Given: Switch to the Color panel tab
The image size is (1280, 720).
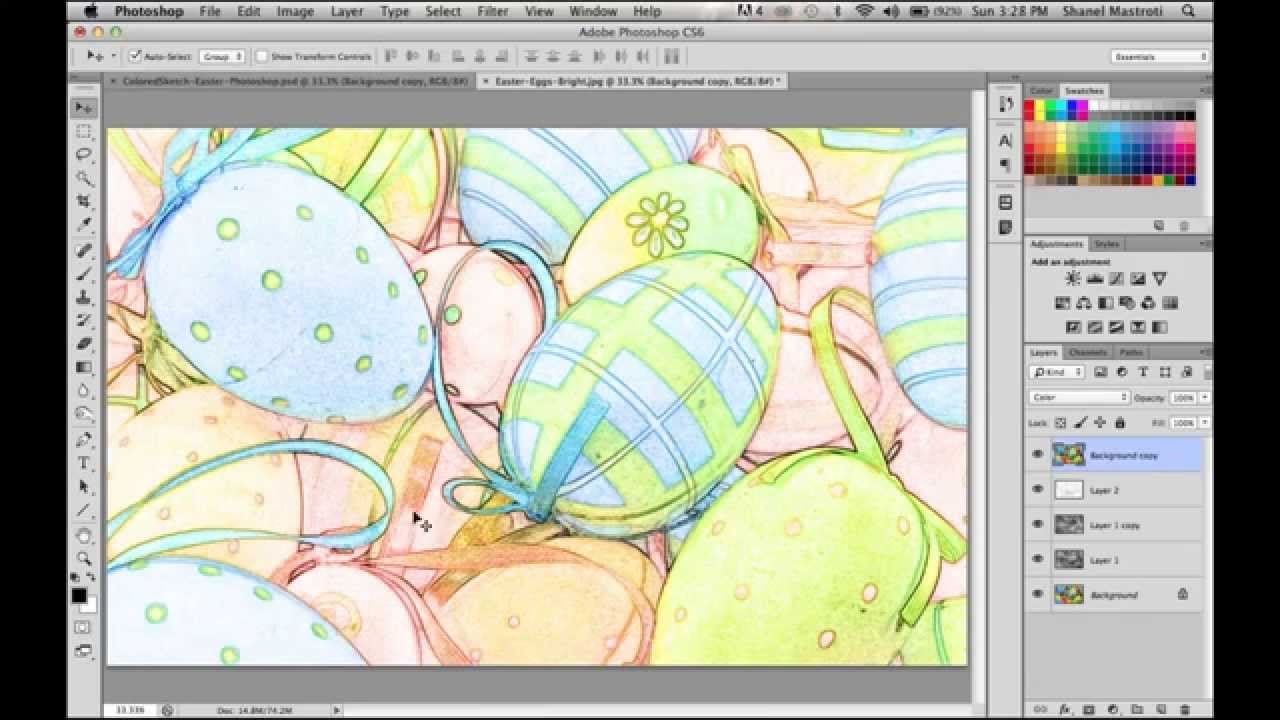Looking at the screenshot, I should 1042,91.
